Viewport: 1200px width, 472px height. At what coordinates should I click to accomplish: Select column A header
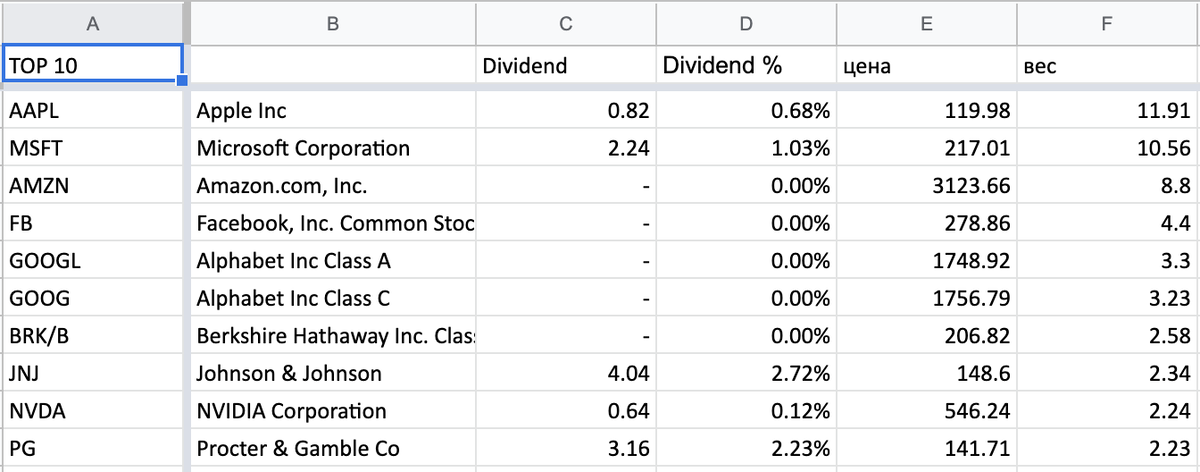click(x=92, y=24)
